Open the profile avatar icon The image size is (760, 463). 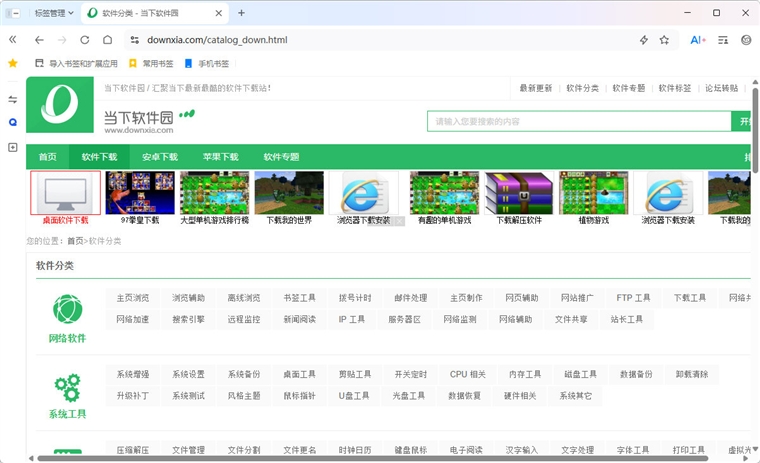pyautogui.click(x=746, y=40)
